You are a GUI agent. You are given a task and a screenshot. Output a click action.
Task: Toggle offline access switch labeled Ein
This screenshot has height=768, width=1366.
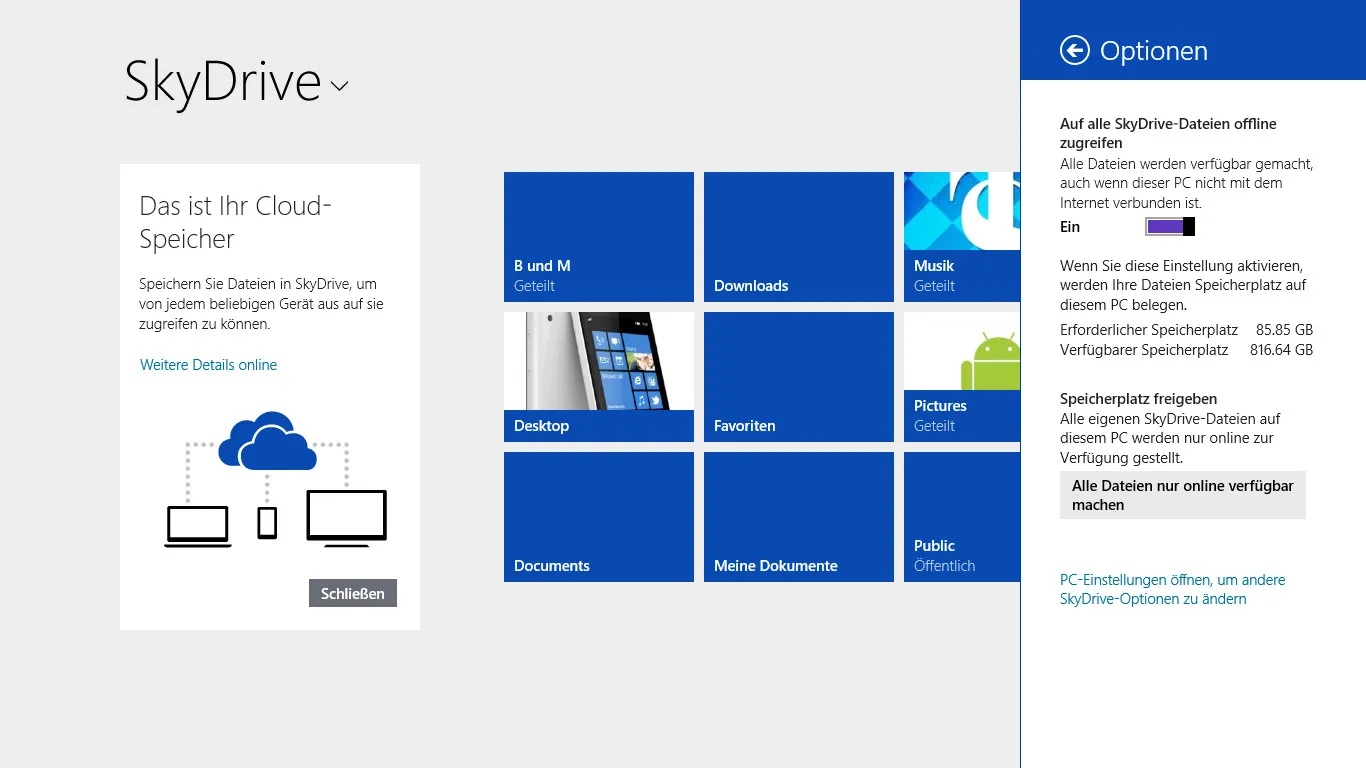click(x=1170, y=227)
